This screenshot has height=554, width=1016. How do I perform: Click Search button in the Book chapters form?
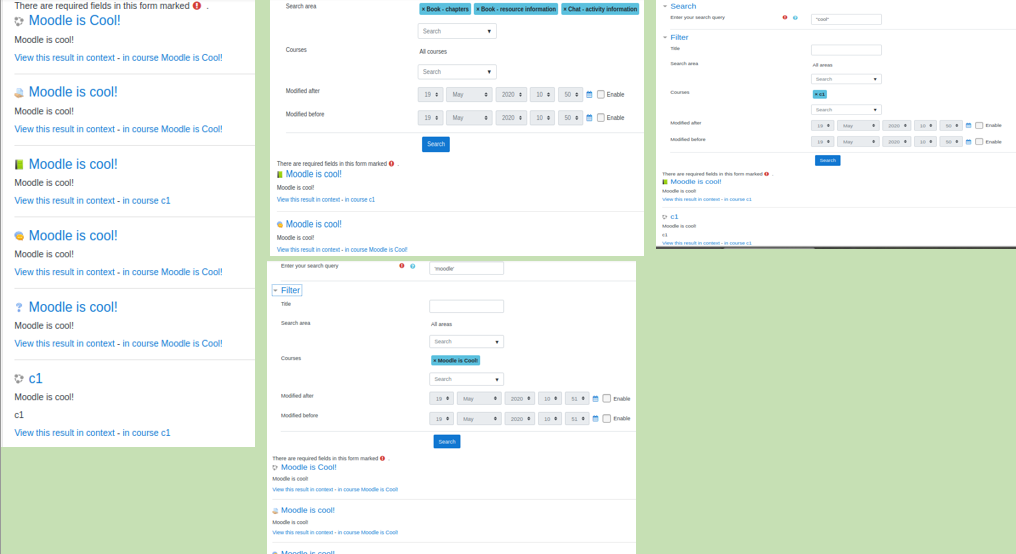[x=436, y=144]
